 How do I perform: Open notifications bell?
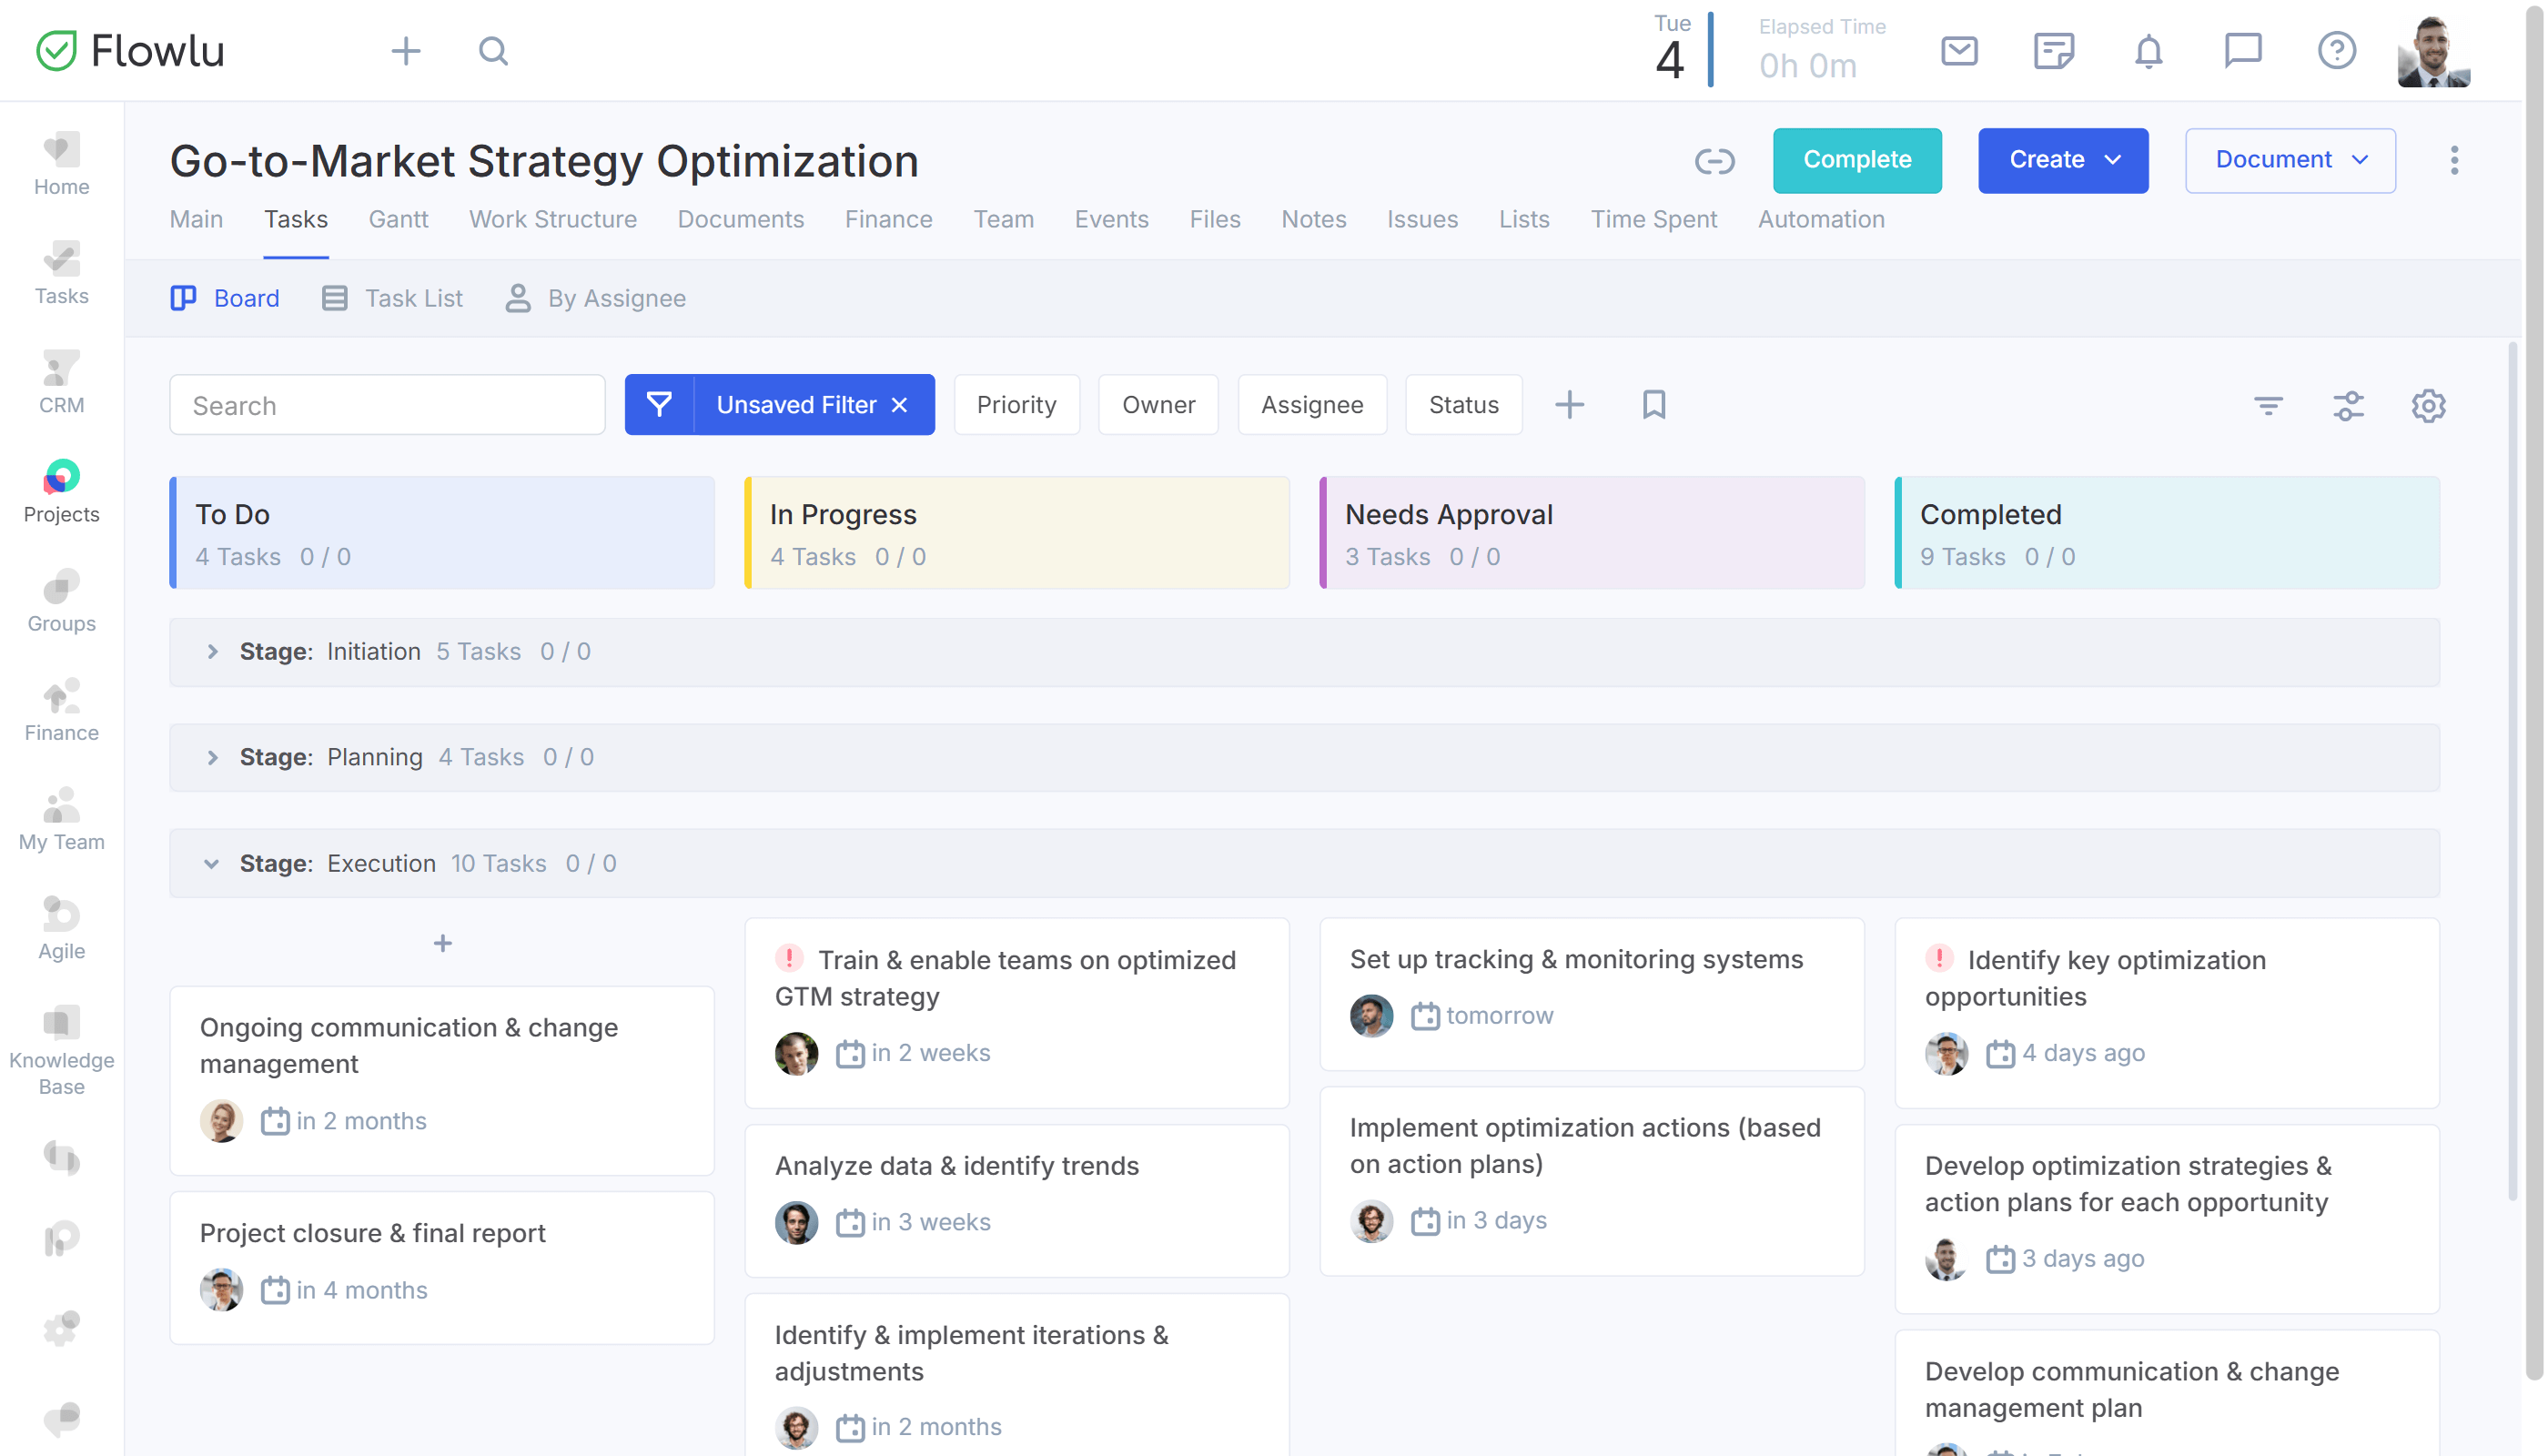2148,50
